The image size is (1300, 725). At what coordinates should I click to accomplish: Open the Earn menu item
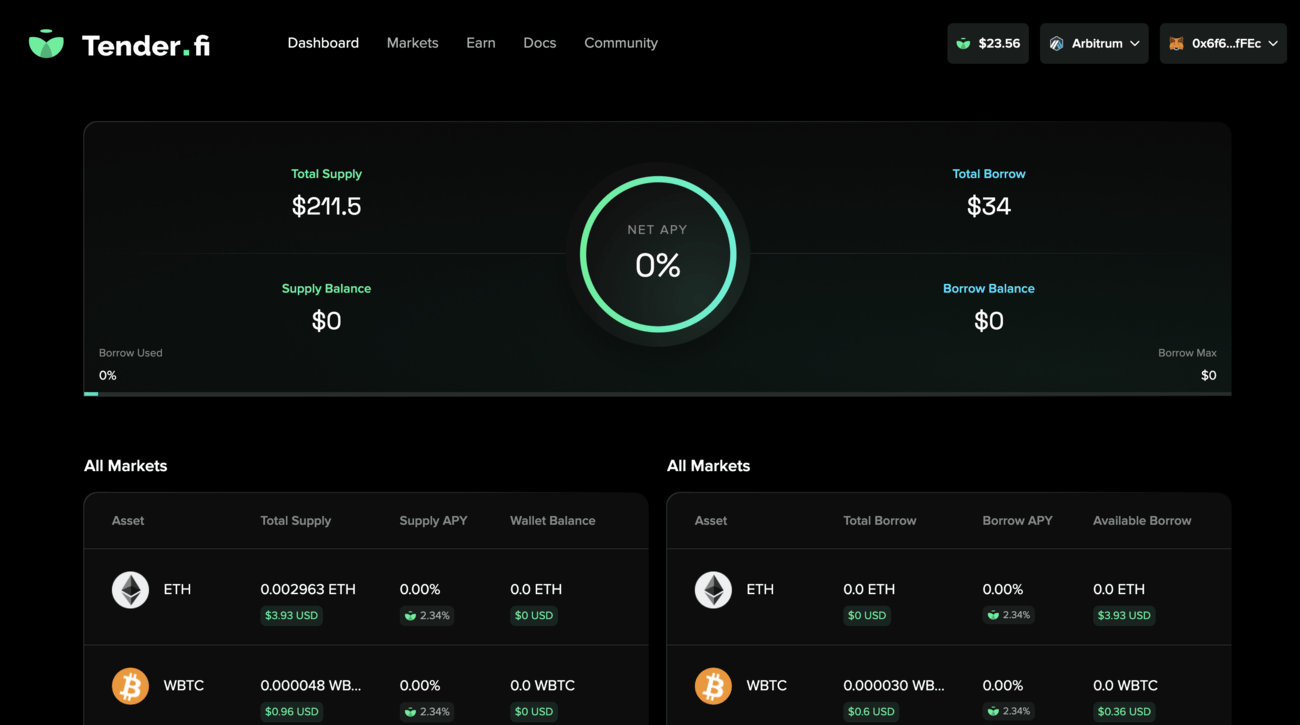[480, 43]
